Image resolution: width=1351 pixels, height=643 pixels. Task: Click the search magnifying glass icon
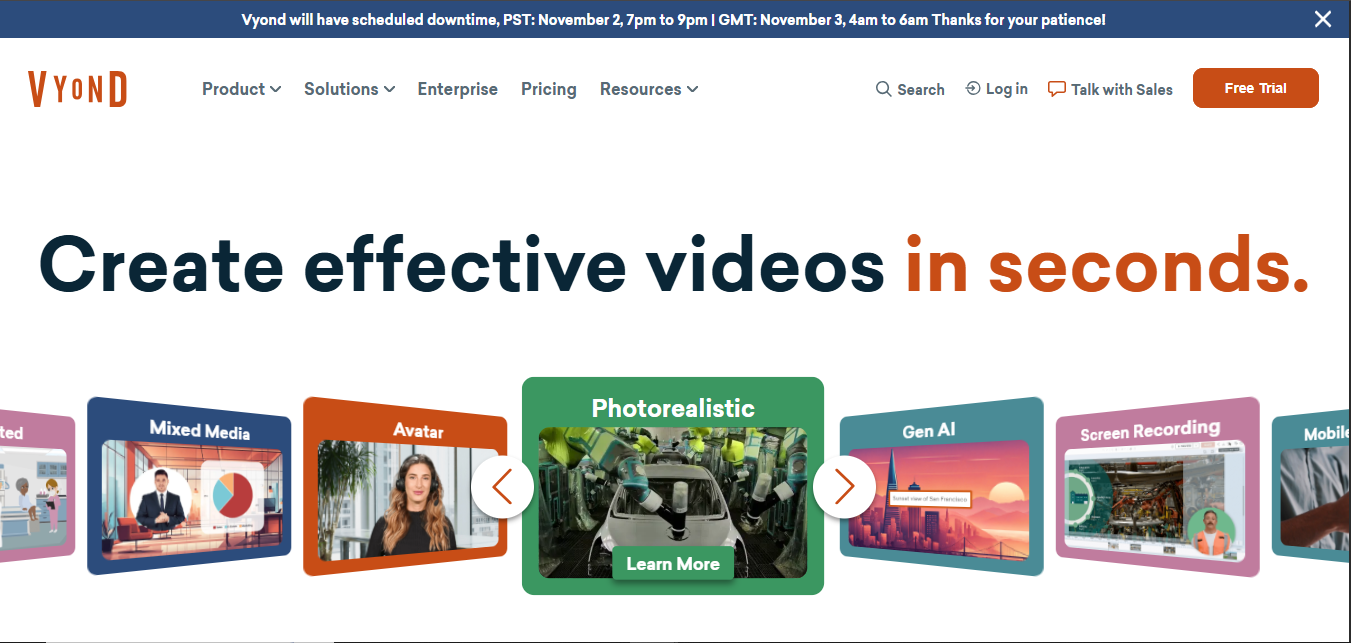tap(883, 89)
